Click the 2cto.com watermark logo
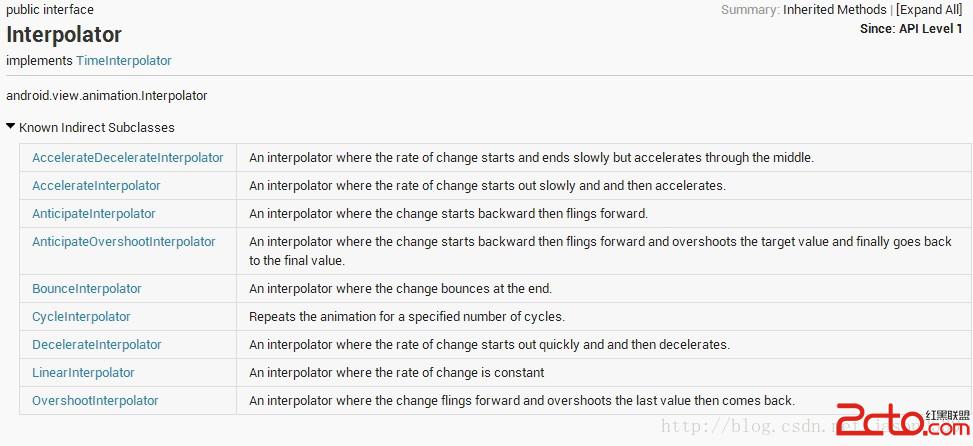Viewport: 973px width, 446px height. tap(900, 420)
